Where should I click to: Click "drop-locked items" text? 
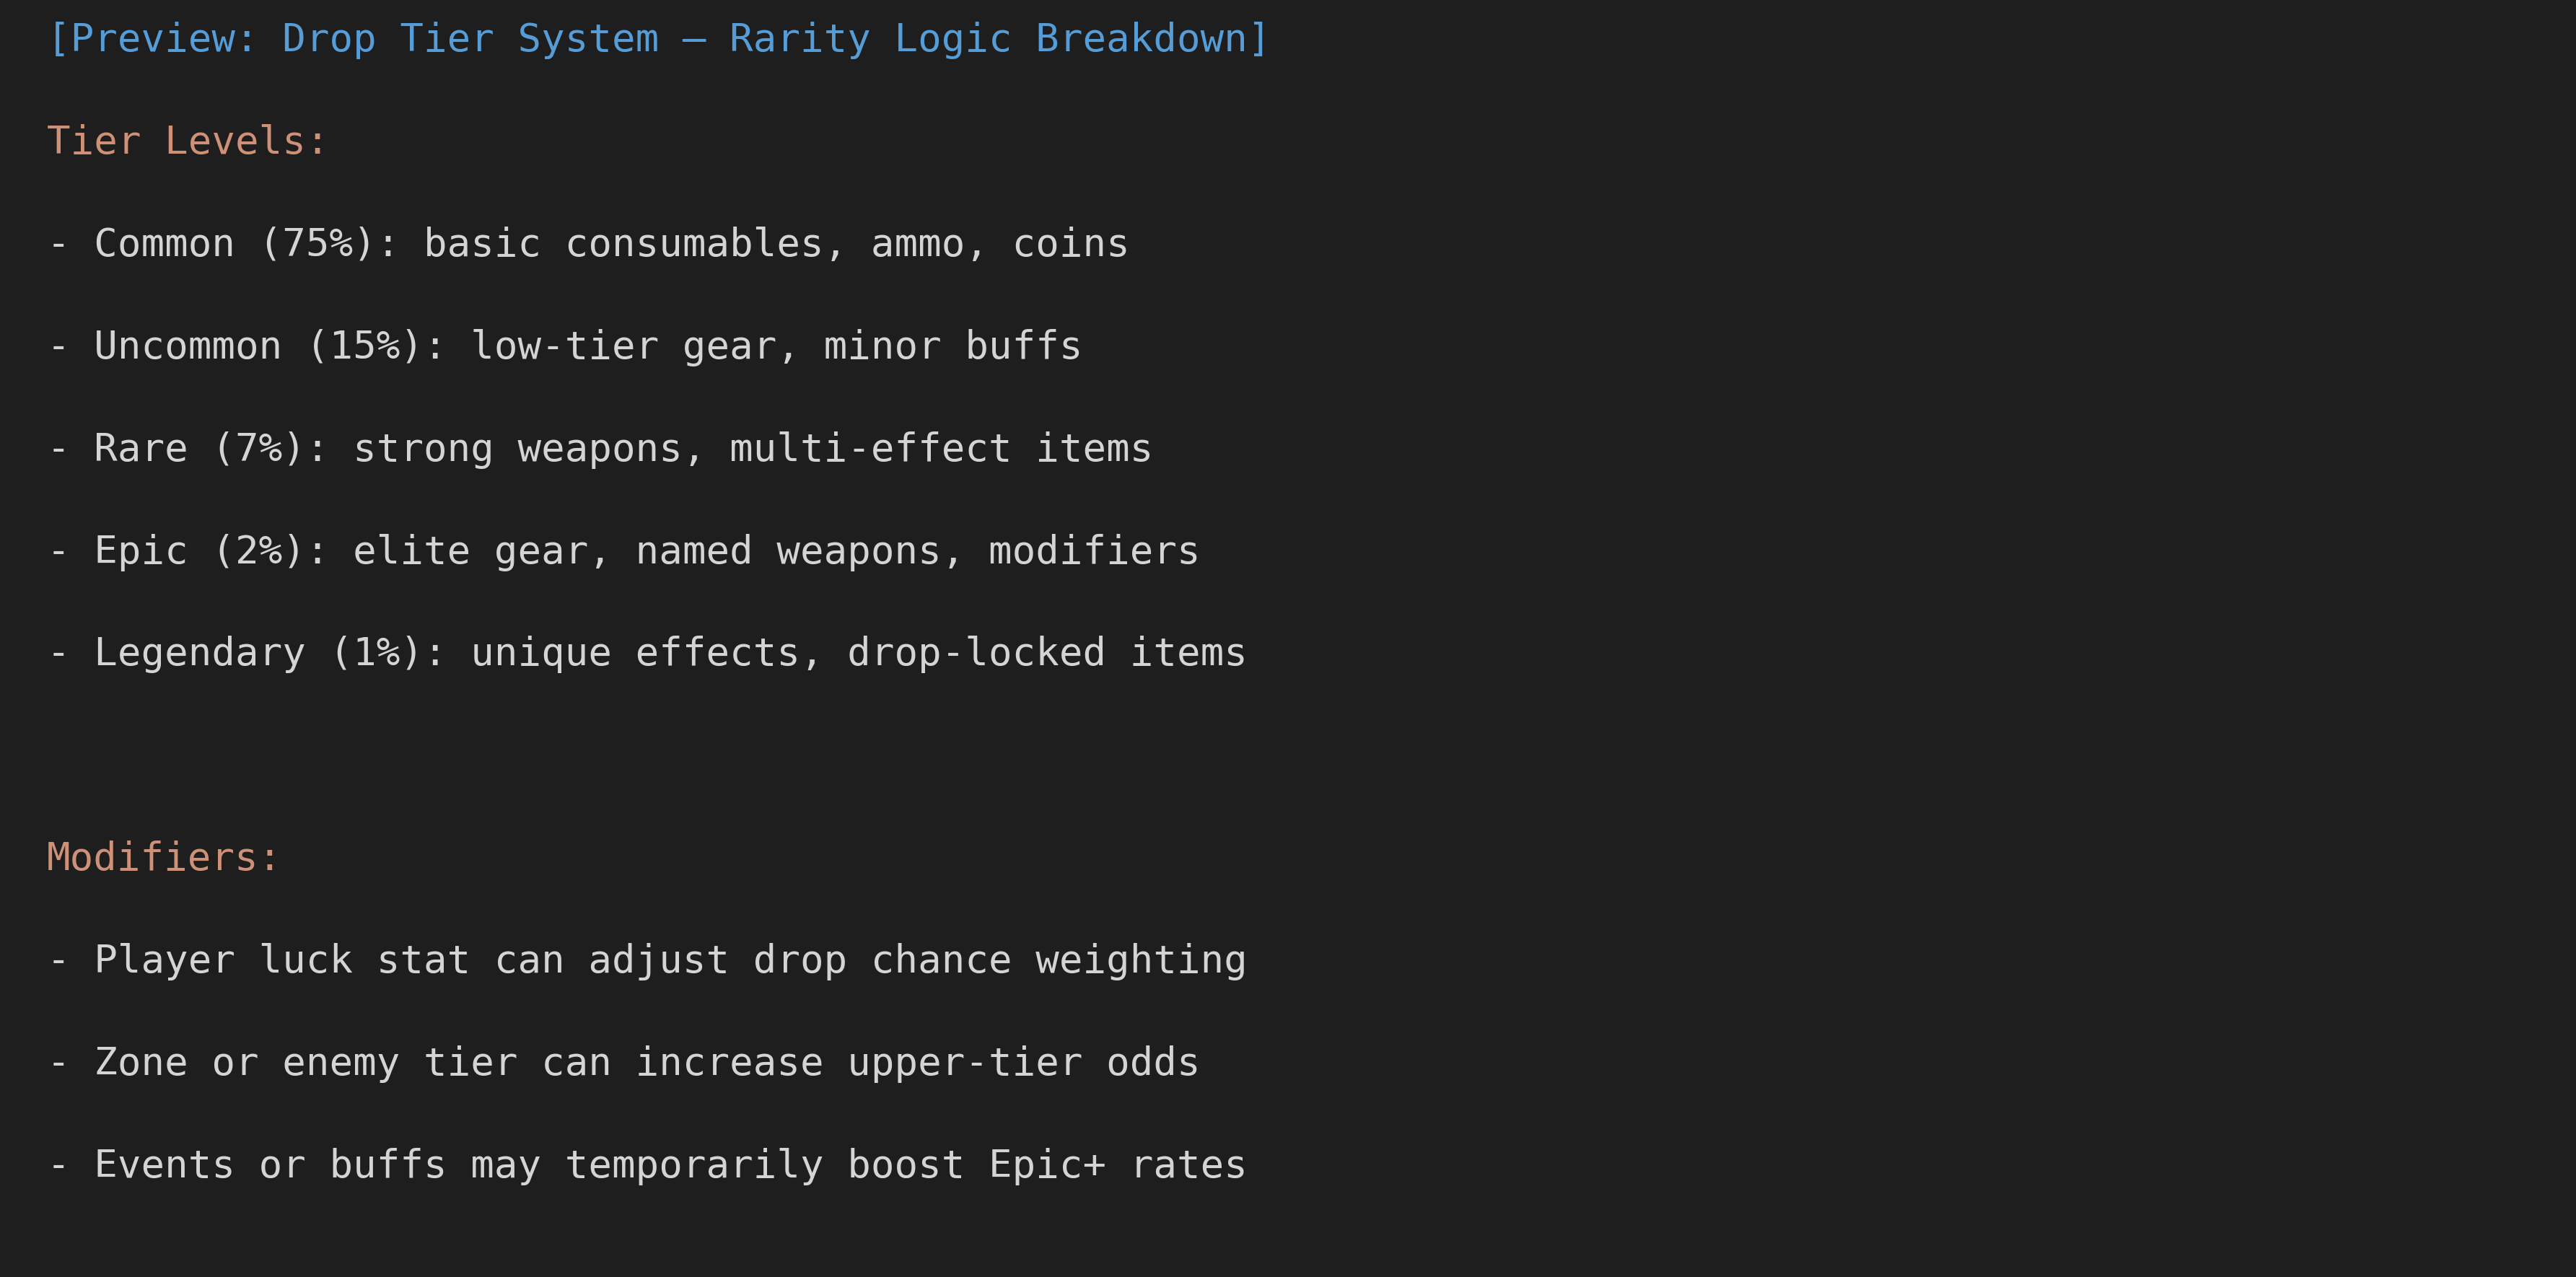coord(1046,653)
